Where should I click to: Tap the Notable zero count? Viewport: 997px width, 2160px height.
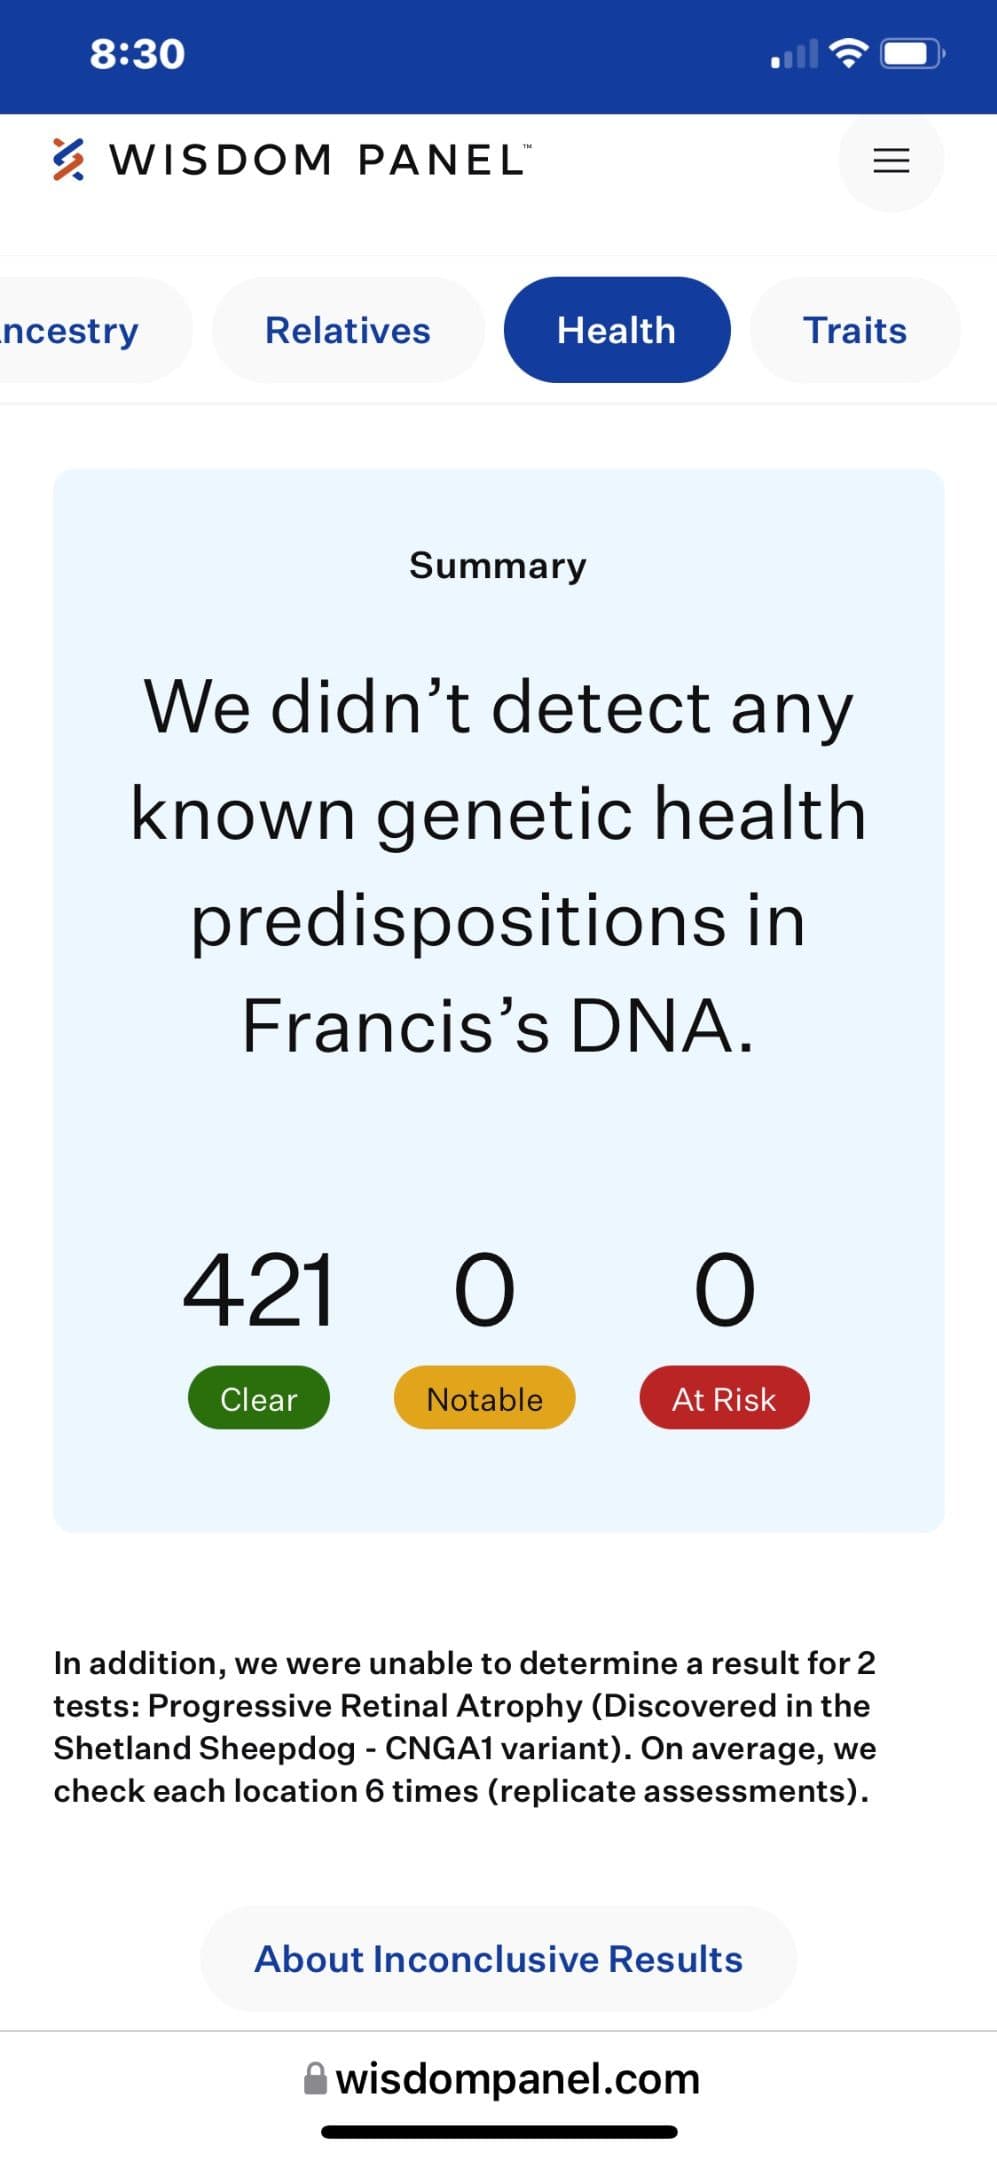(485, 1291)
